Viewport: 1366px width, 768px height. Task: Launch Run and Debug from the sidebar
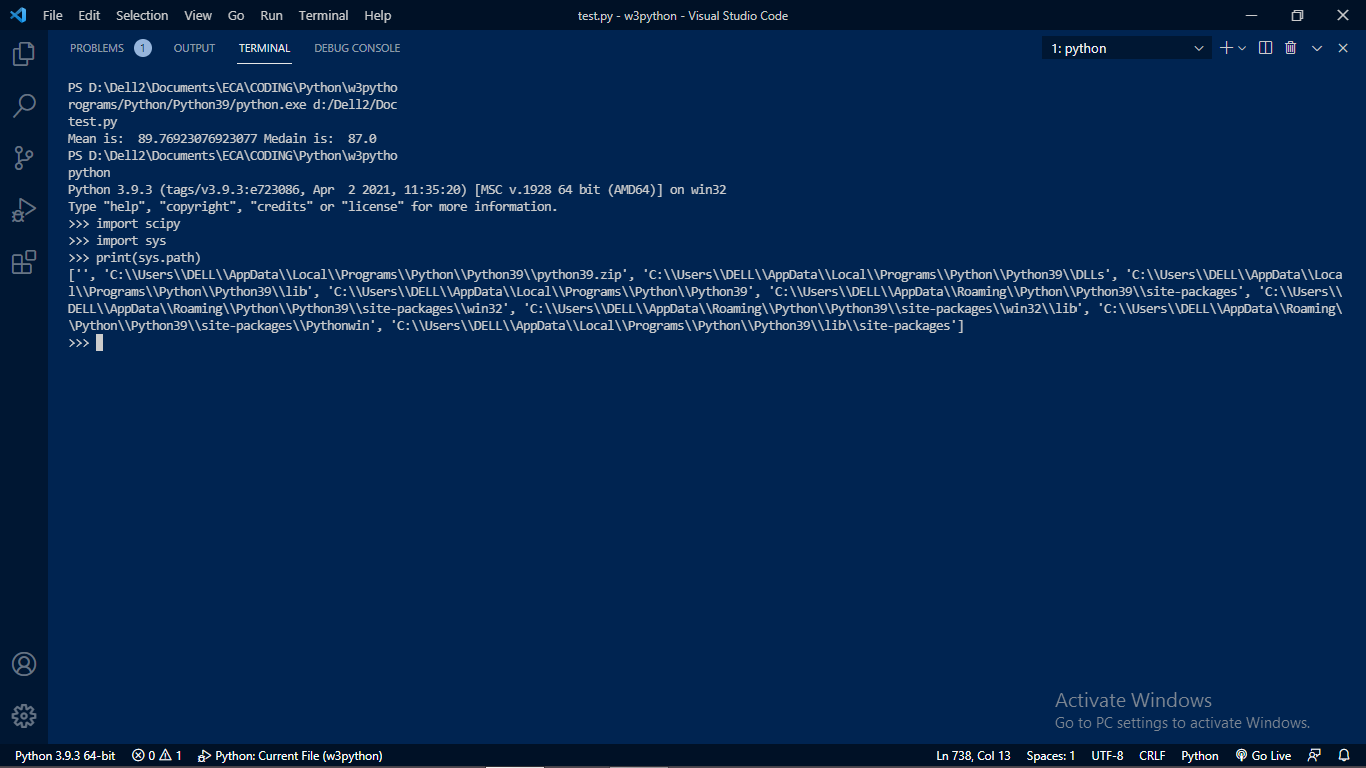[x=24, y=209]
